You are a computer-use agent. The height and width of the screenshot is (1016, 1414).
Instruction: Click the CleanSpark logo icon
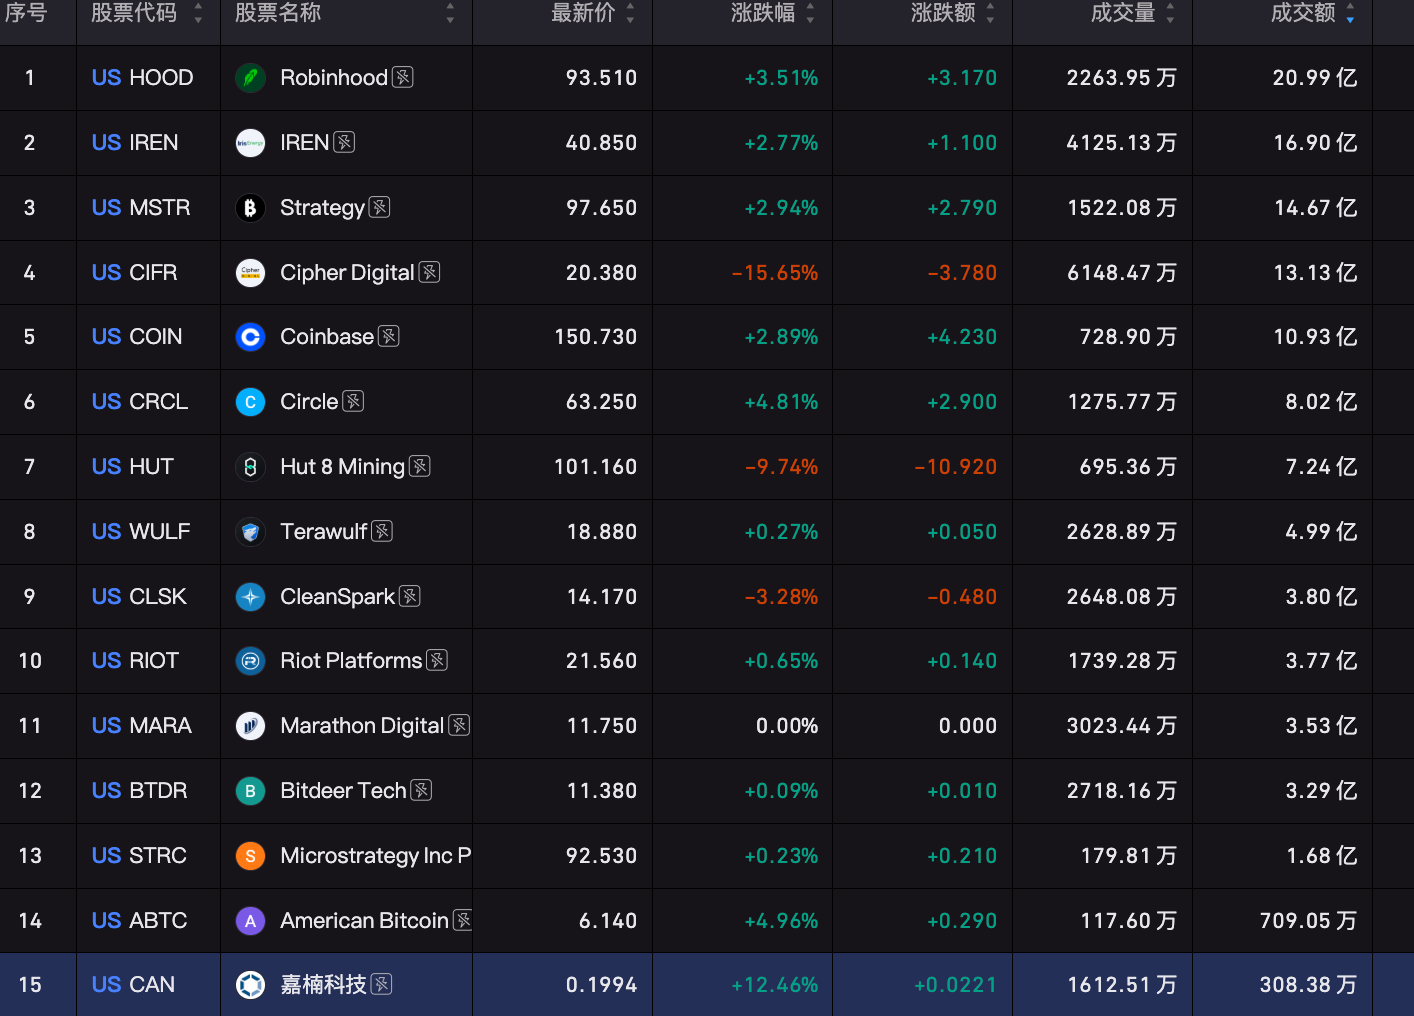point(250,597)
